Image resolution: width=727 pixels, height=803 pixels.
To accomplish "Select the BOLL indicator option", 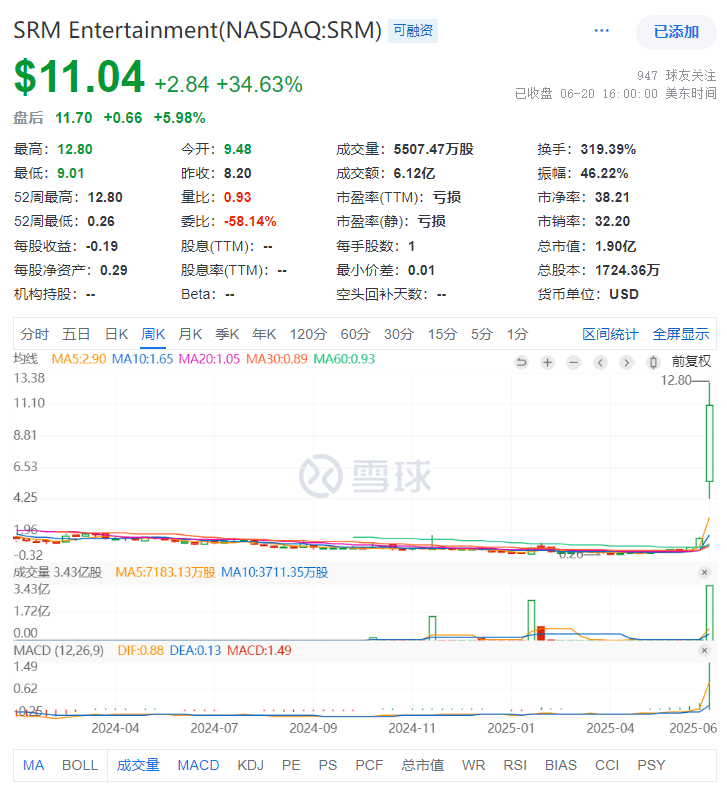I will click(80, 765).
